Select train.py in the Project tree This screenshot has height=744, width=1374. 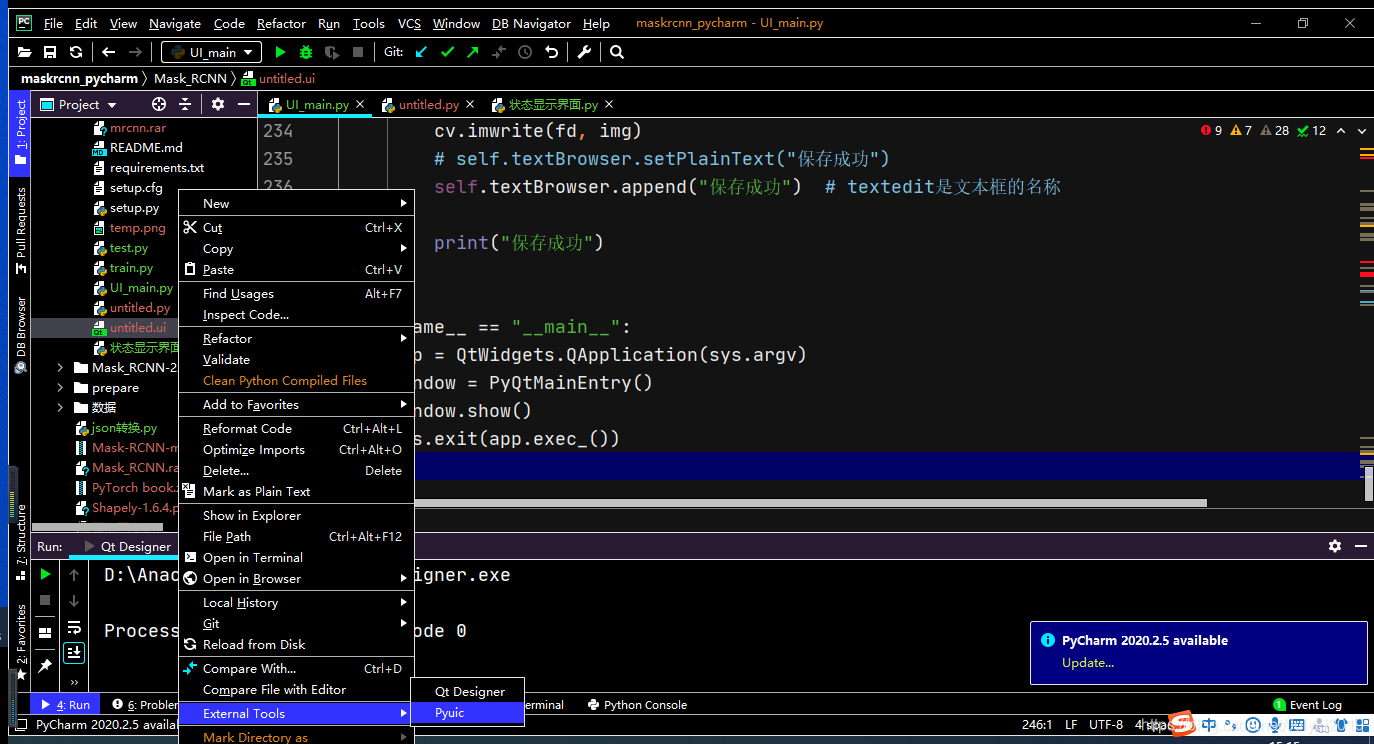pos(131,268)
